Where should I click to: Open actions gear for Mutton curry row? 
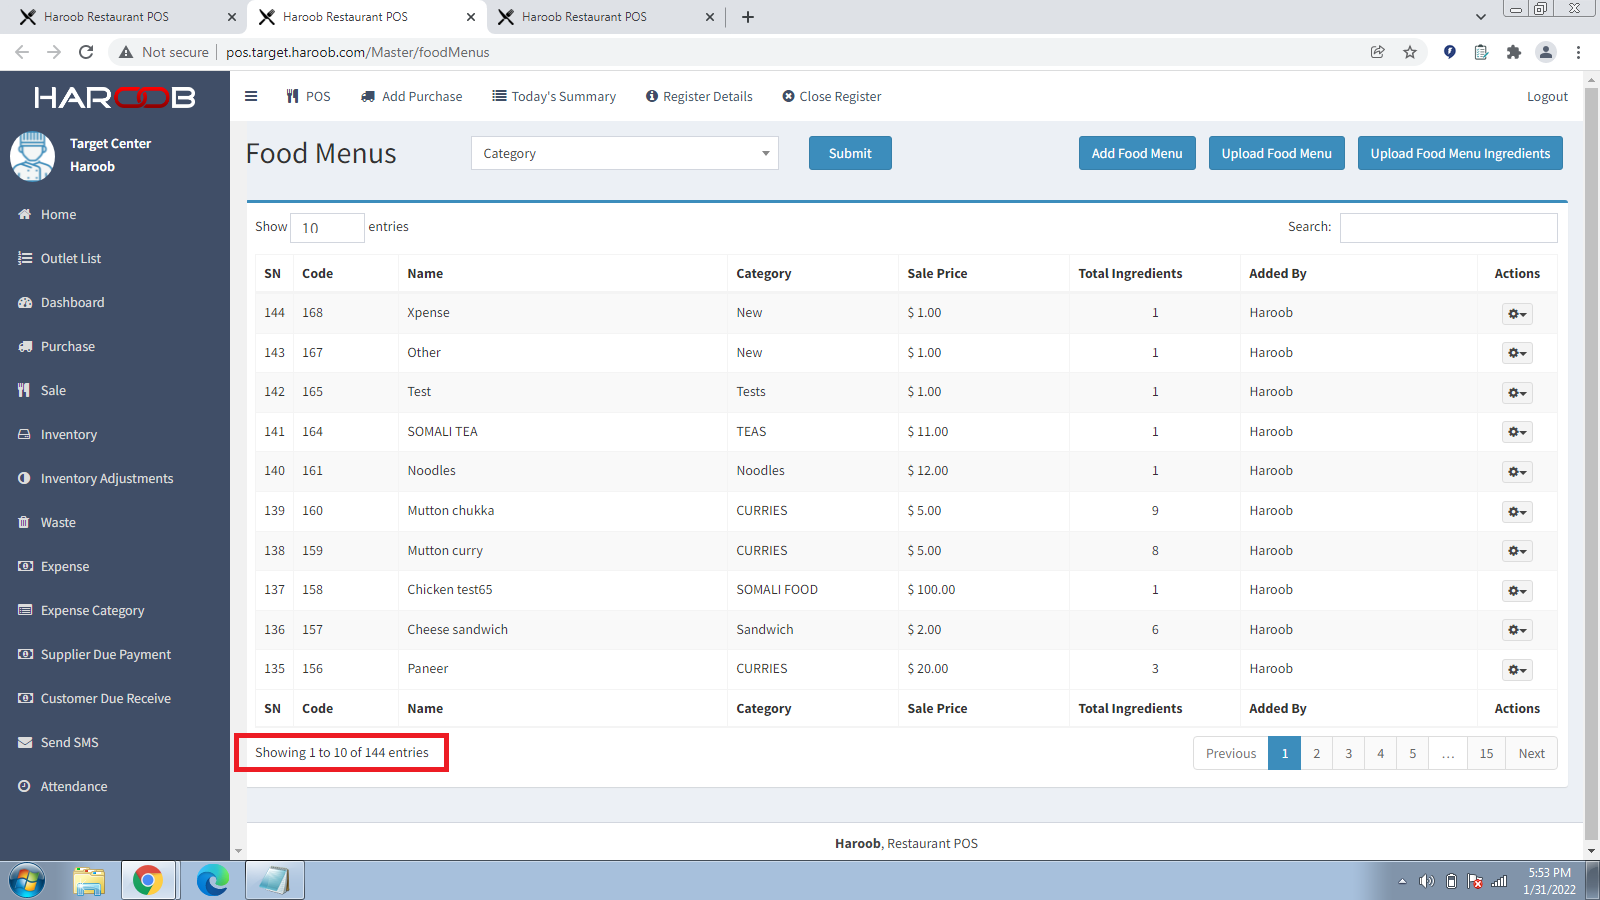click(x=1517, y=551)
